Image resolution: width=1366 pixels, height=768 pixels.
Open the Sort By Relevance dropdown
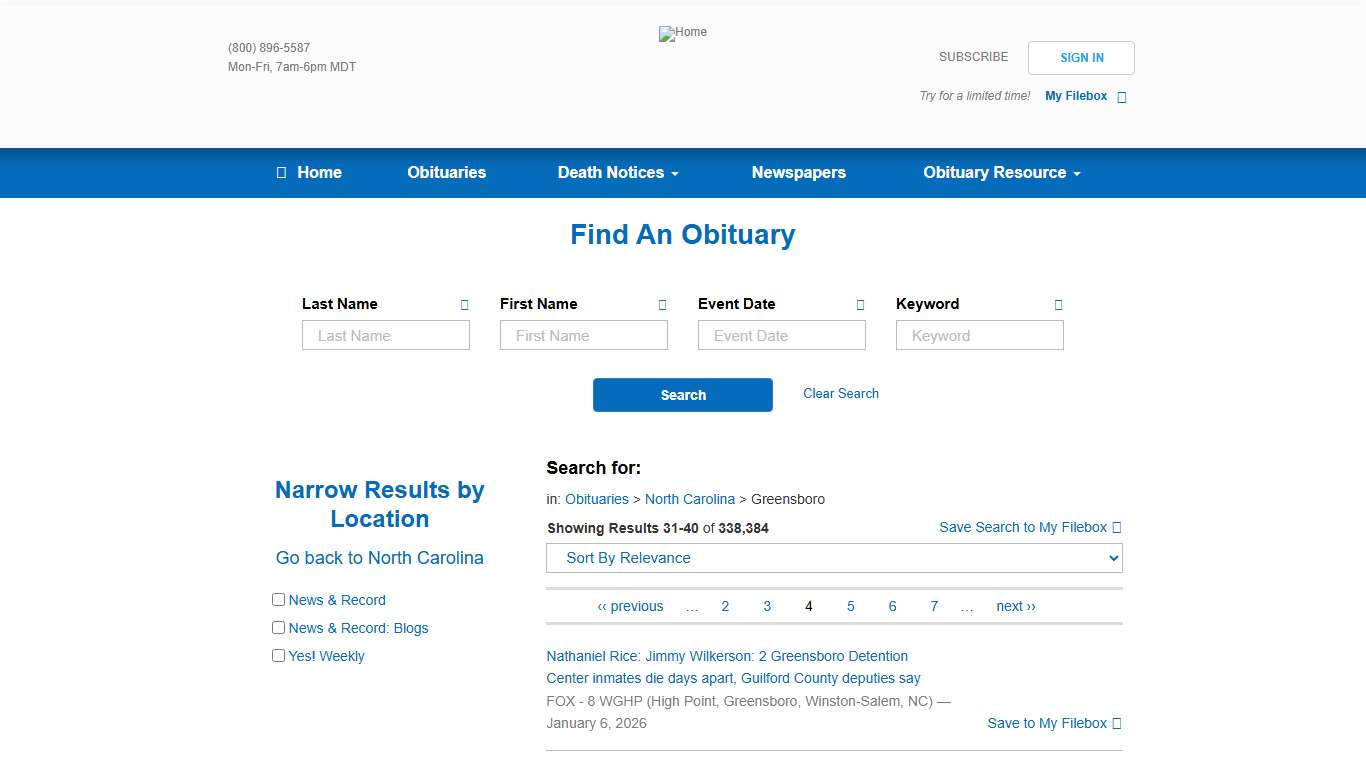click(834, 558)
